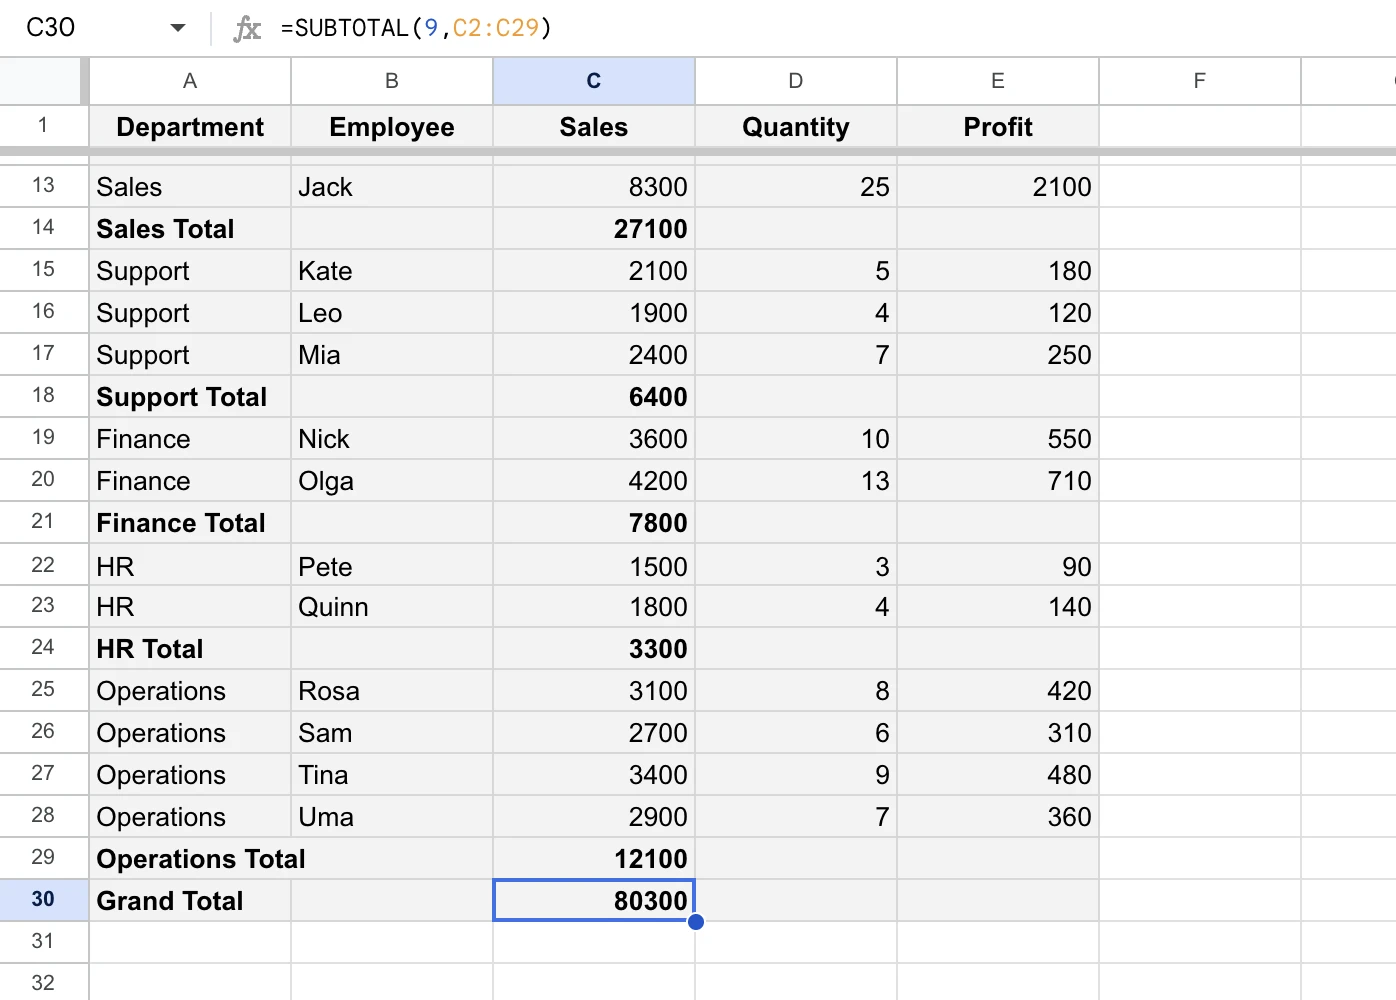Select column D header
1396x1000 pixels.
click(x=796, y=81)
